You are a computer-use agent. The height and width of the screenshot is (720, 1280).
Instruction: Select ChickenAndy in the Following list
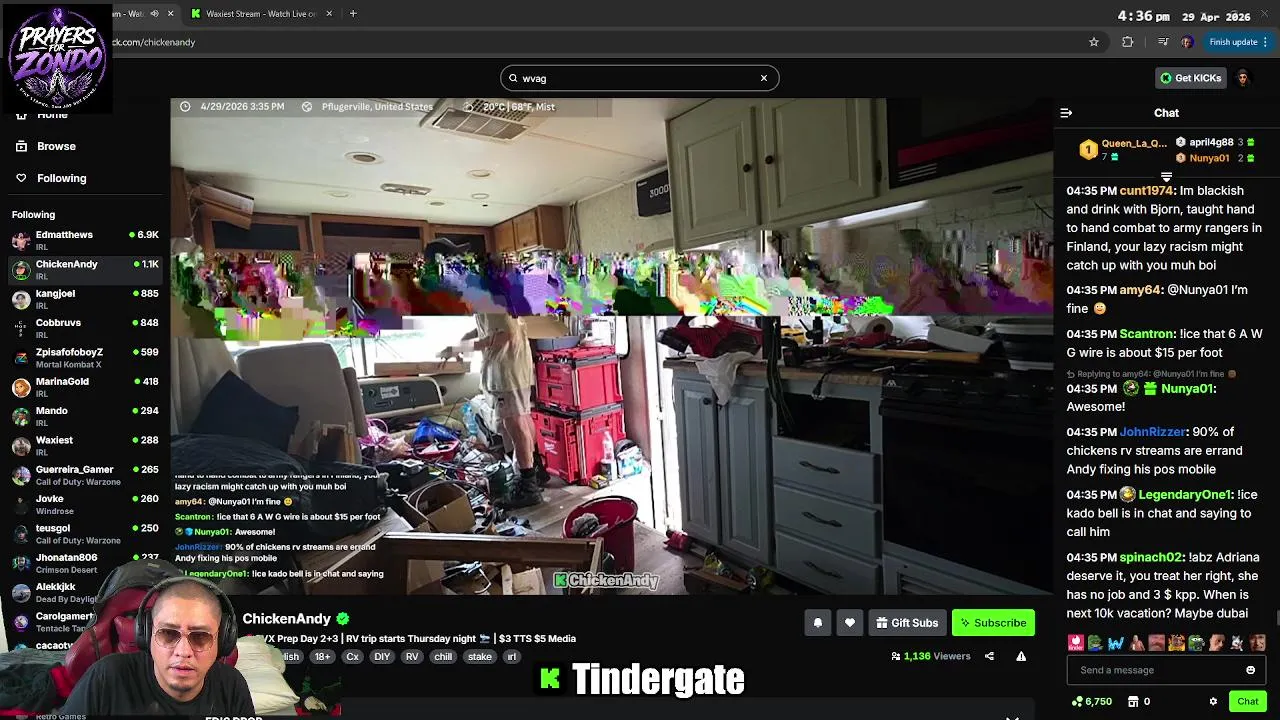[85, 269]
